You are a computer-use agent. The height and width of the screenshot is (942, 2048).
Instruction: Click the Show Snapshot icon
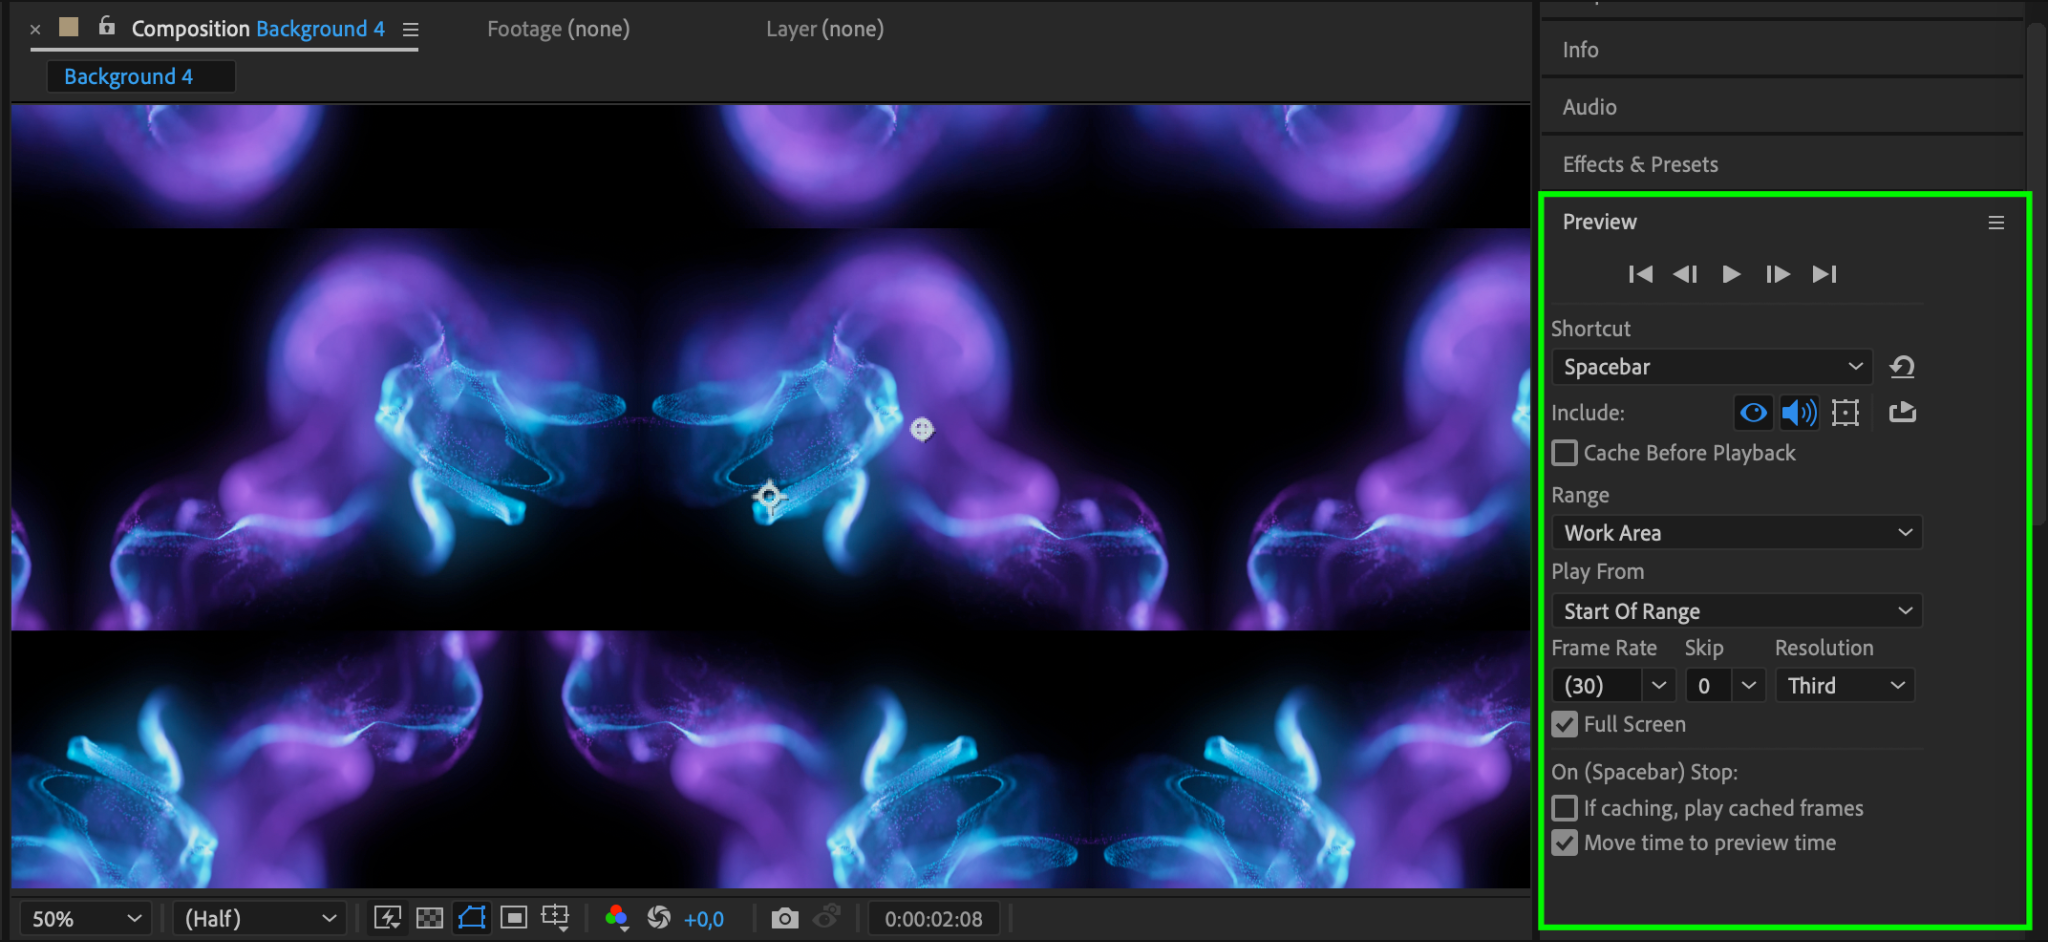(827, 917)
